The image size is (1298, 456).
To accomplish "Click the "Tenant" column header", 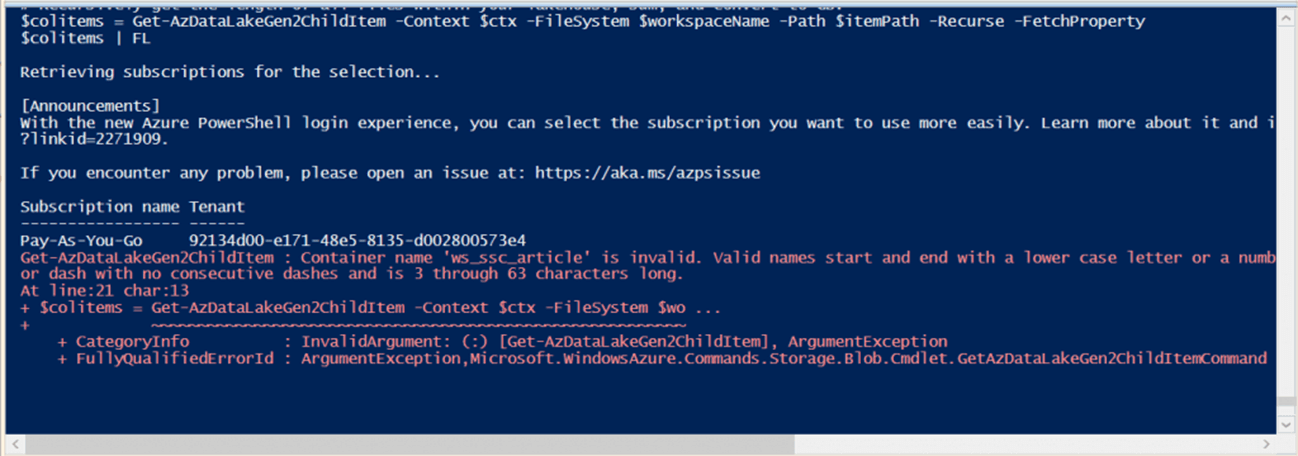I will (216, 206).
